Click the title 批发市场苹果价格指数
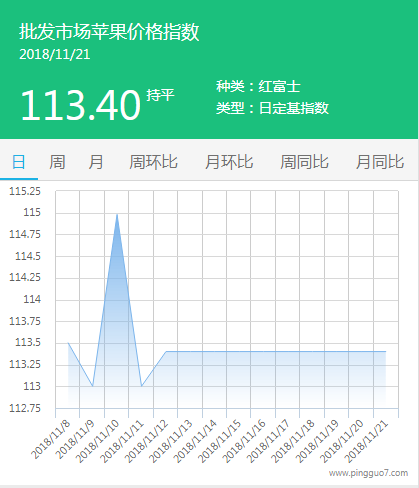419x488 pixels. point(109,32)
